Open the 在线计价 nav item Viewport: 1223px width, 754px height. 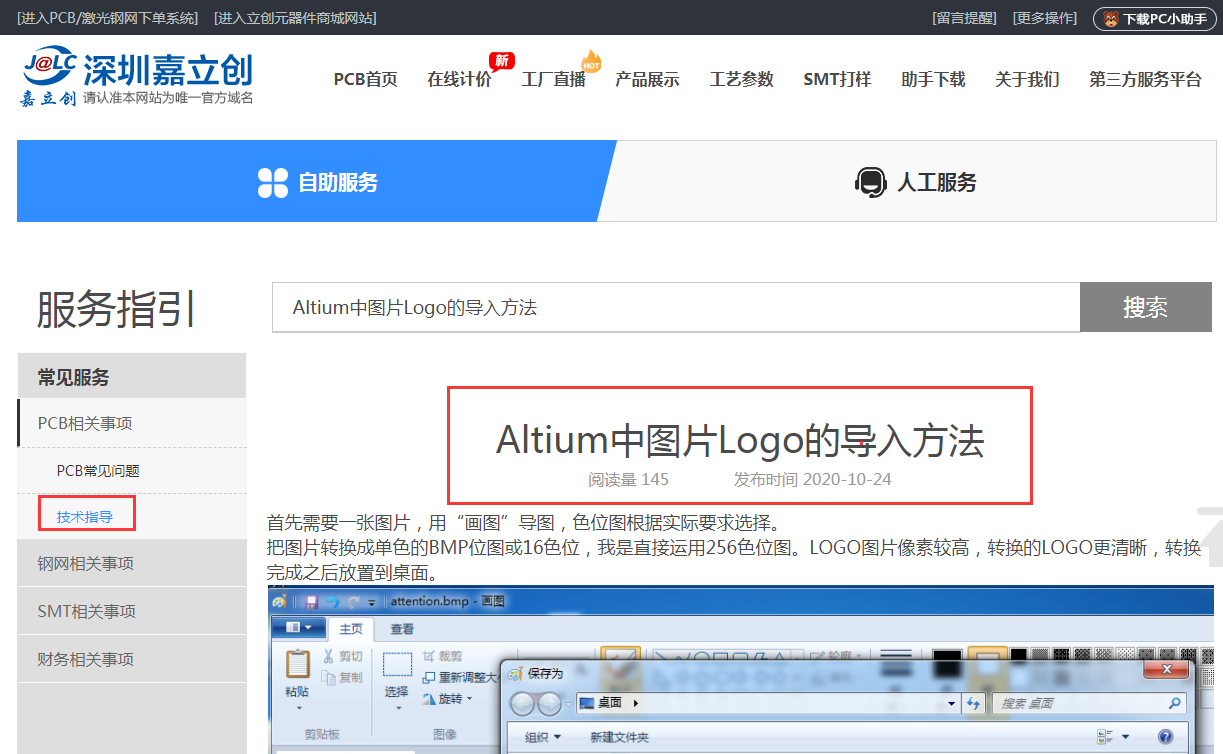coord(459,80)
